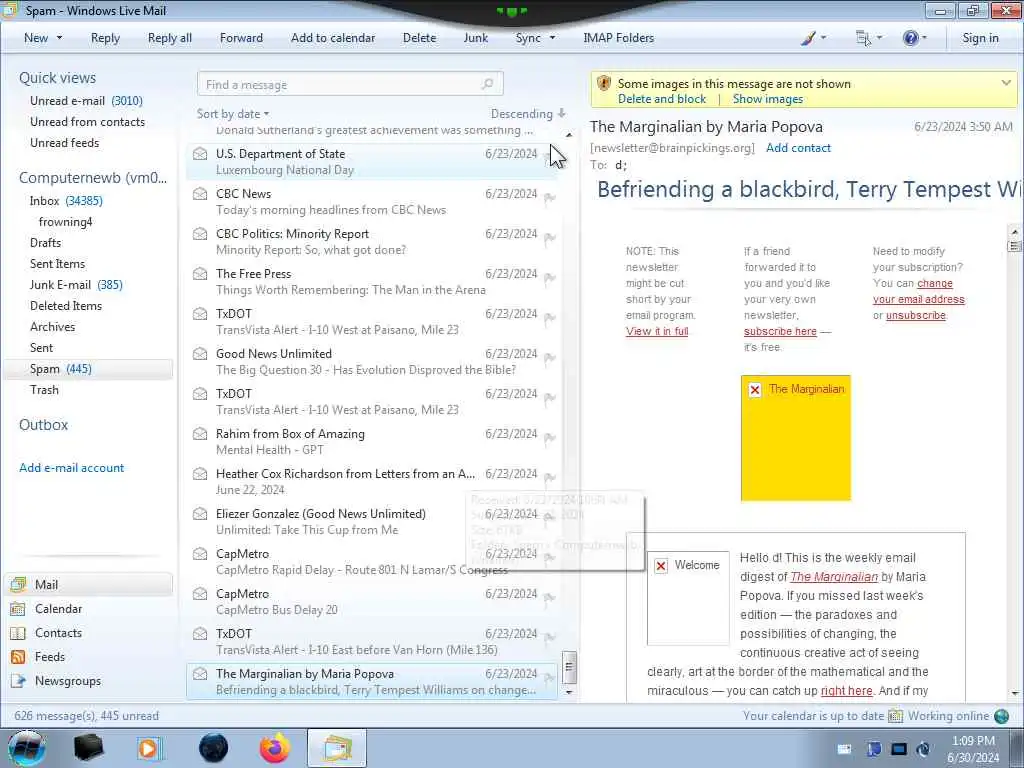The height and width of the screenshot is (768, 1024).
Task: Click envelope icon of Good News Unlimited message
Action: click(200, 354)
